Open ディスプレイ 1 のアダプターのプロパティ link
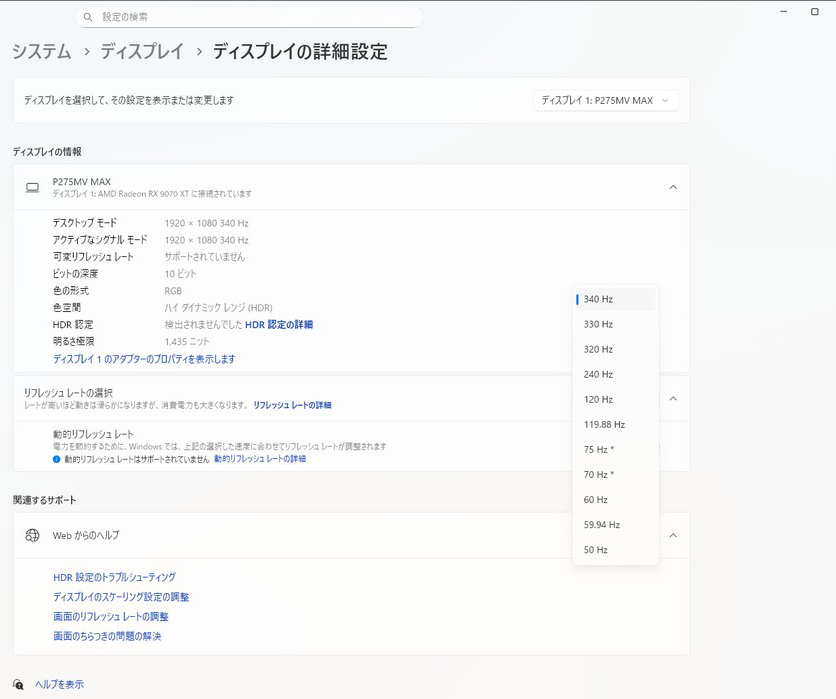The height and width of the screenshot is (699, 836). tap(144, 359)
